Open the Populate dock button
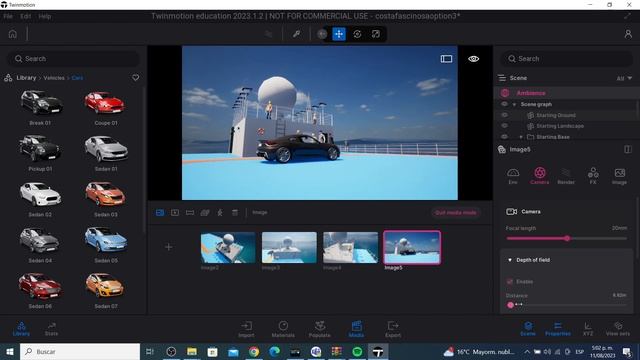Viewport: 640px width, 360px height. 320,329
